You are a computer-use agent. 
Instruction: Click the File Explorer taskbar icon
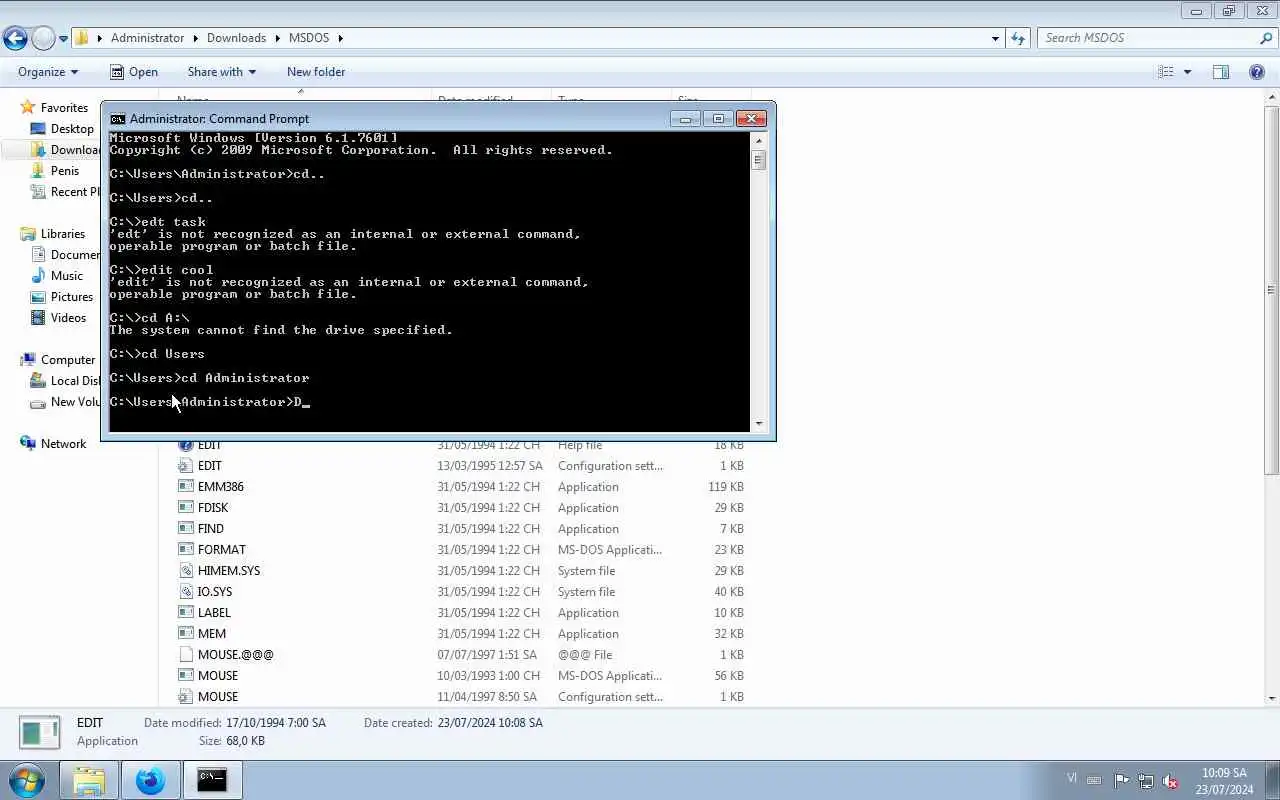(x=89, y=780)
